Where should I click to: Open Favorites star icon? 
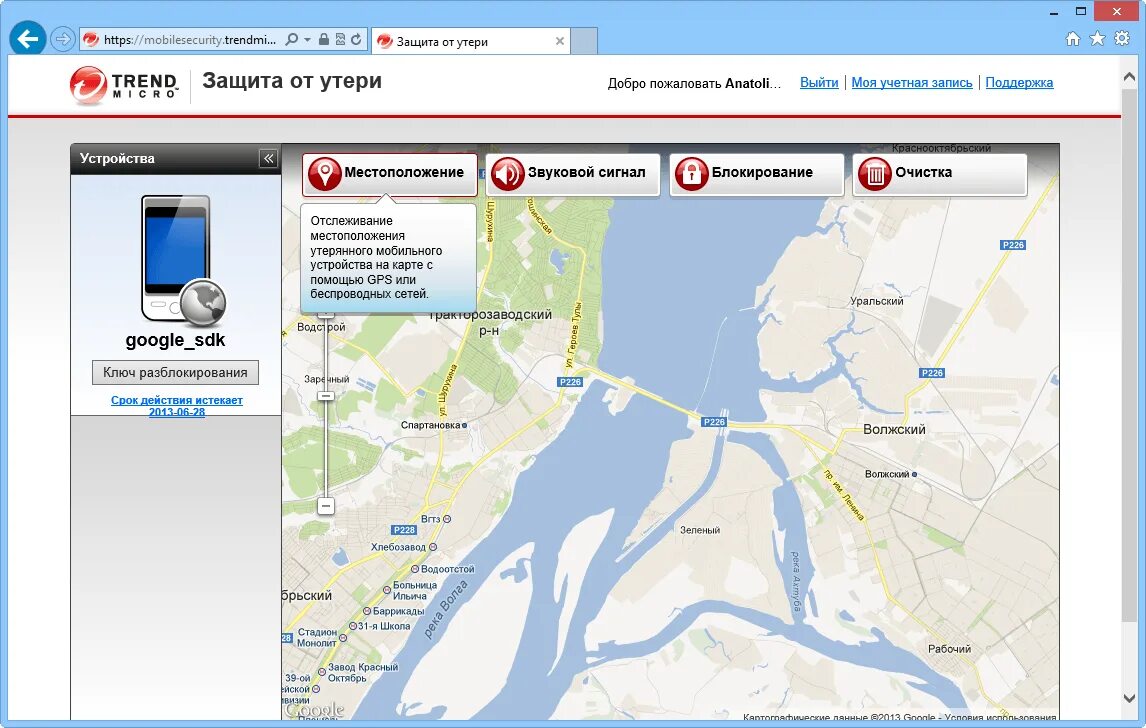coord(1097,39)
